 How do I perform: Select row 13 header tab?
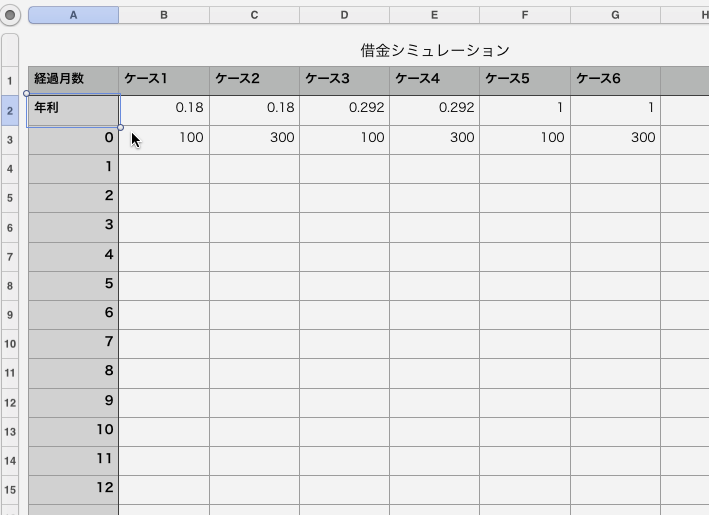(10, 431)
